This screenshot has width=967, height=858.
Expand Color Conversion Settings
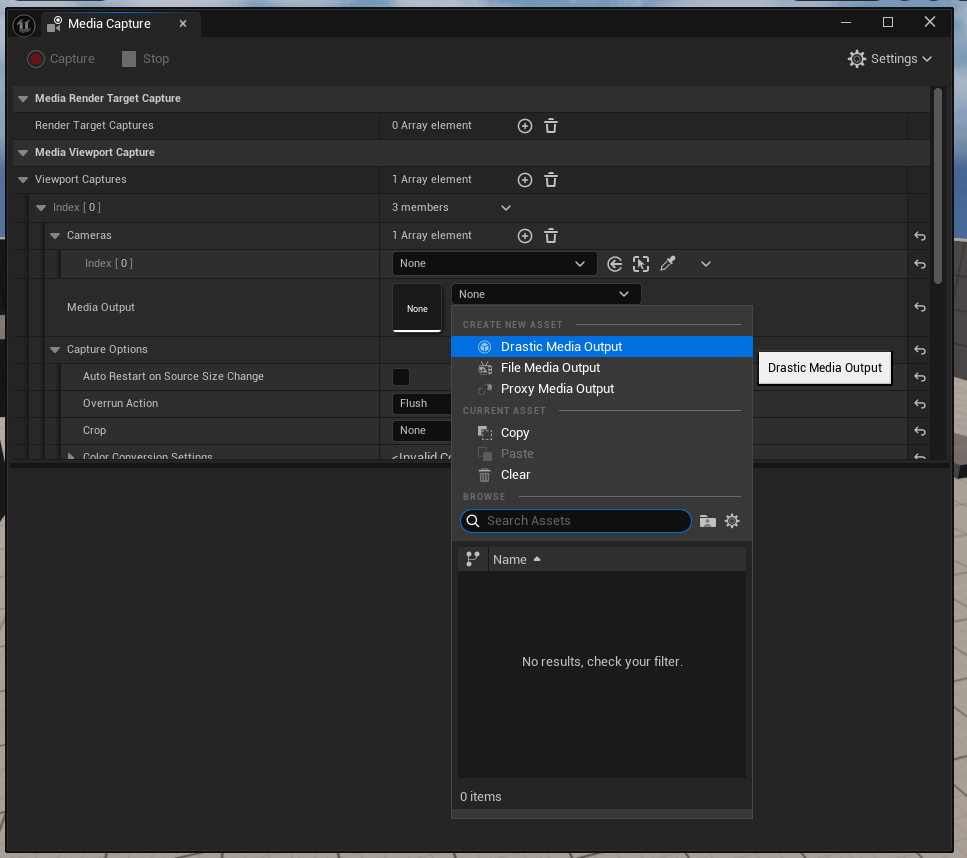(71, 456)
